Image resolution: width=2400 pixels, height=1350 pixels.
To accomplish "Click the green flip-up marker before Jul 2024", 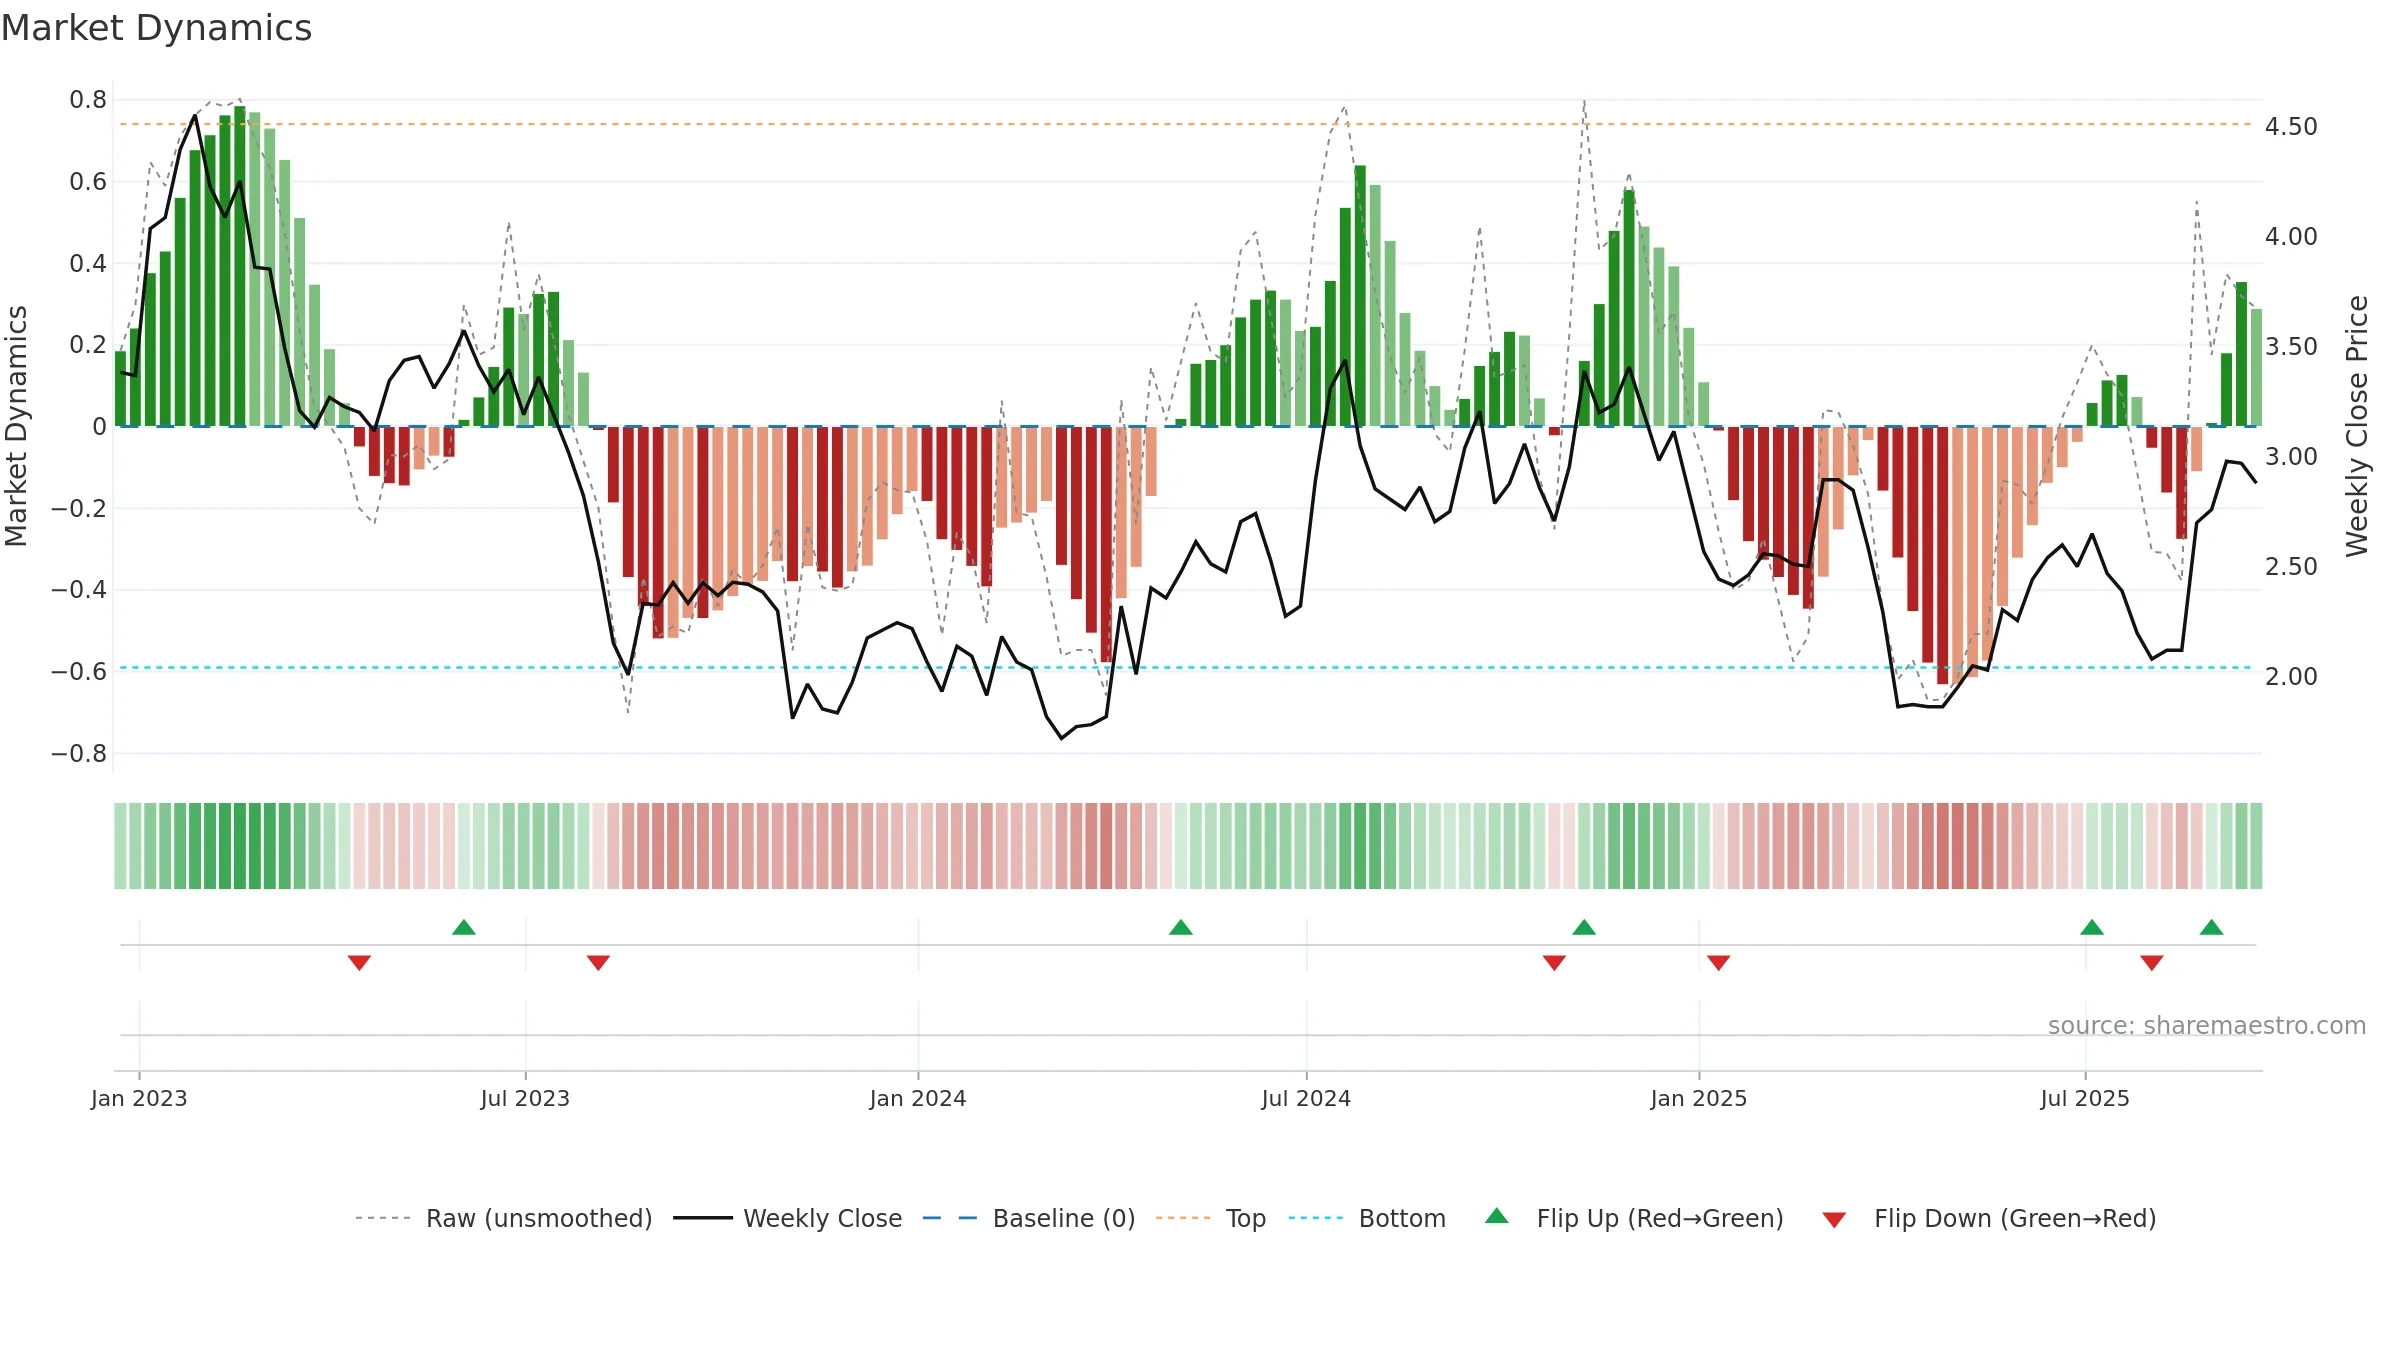I will point(1181,927).
